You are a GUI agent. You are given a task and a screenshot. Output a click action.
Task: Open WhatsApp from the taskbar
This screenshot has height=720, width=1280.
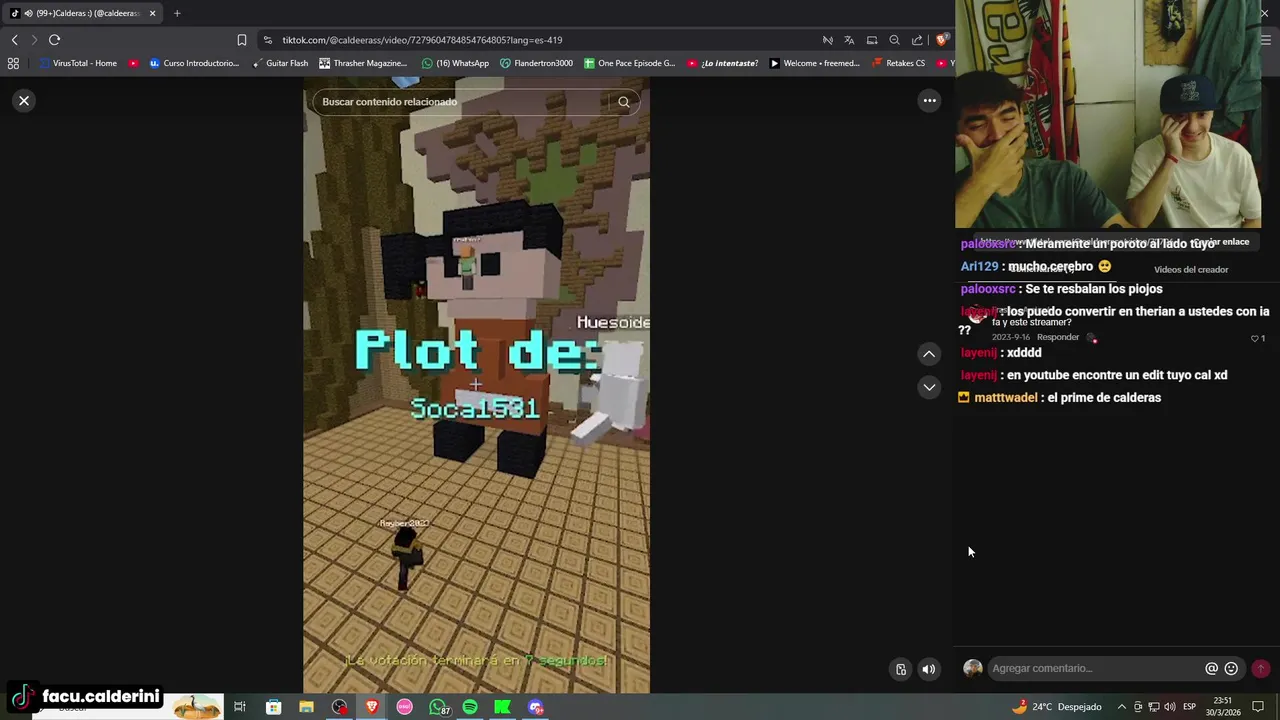point(439,707)
